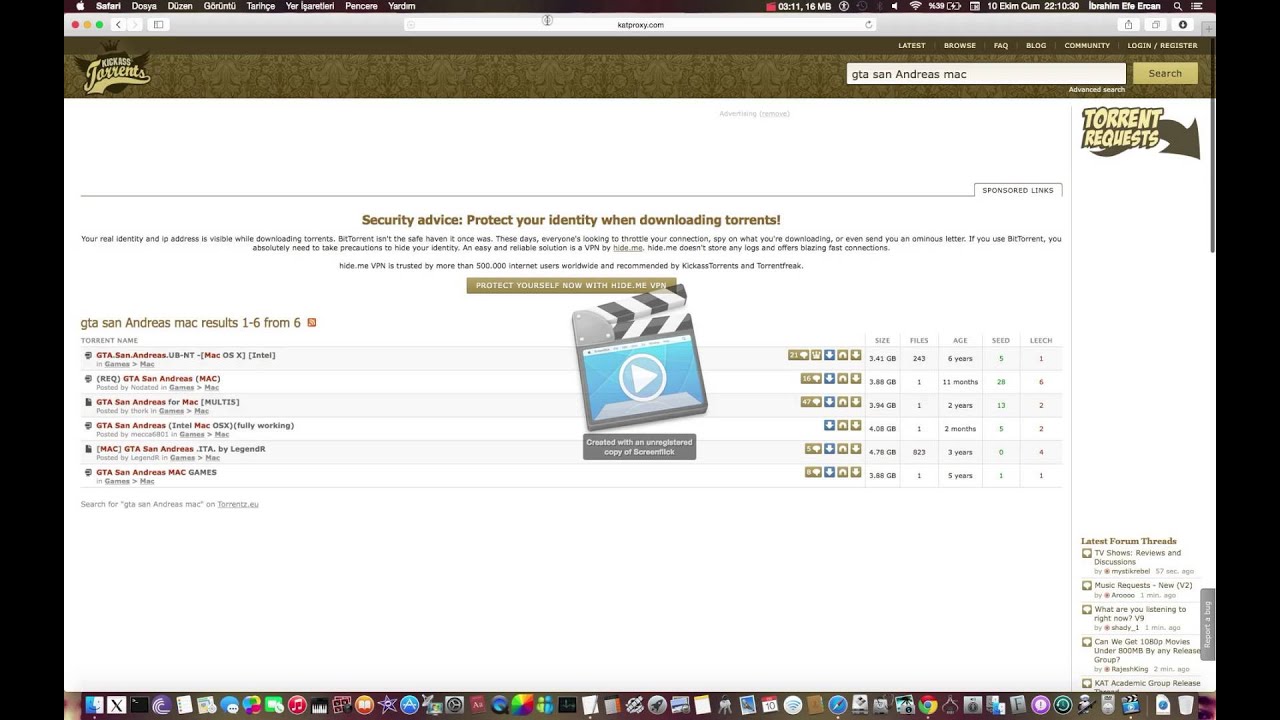The width and height of the screenshot is (1280, 720).
Task: Click the (remove) advertising link
Action: (x=775, y=114)
